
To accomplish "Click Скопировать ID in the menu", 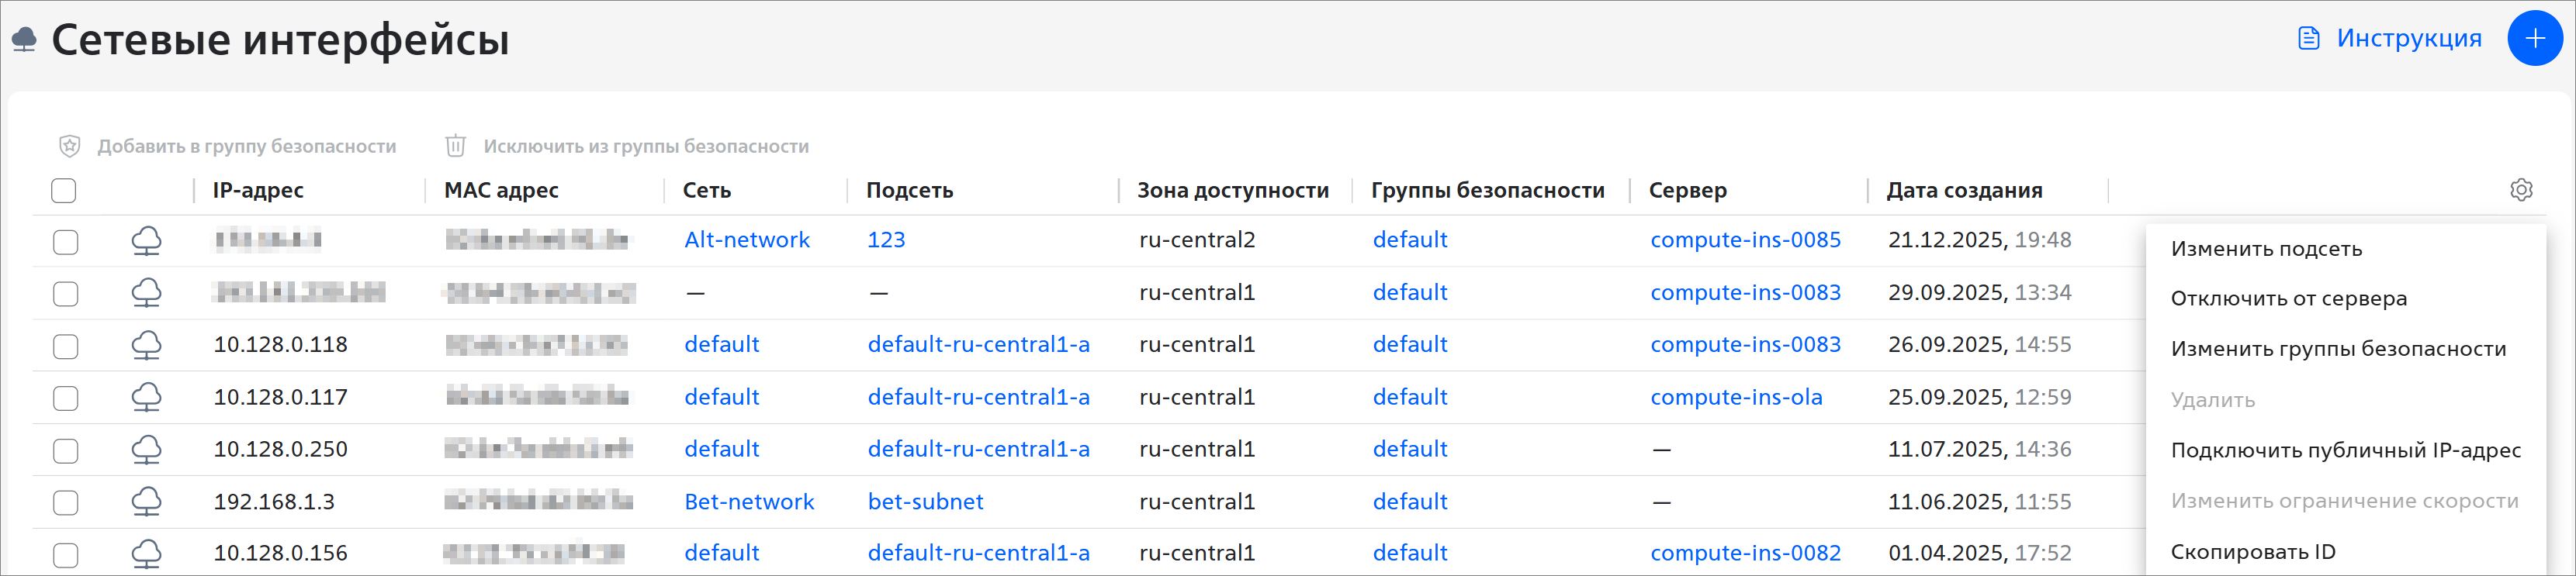I will point(2253,552).
